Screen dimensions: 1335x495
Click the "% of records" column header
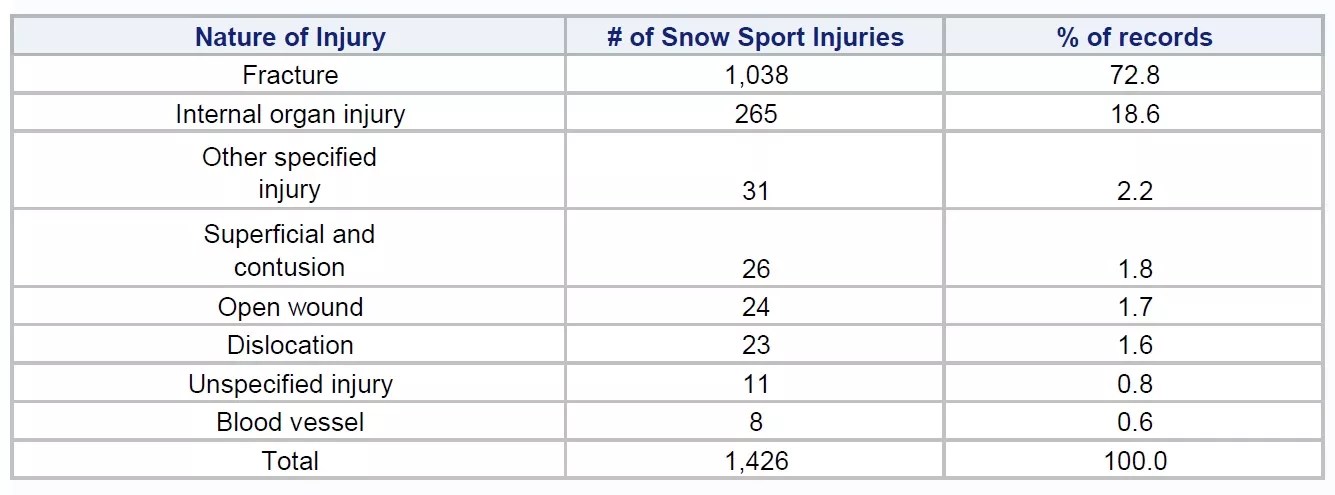[x=1134, y=38]
